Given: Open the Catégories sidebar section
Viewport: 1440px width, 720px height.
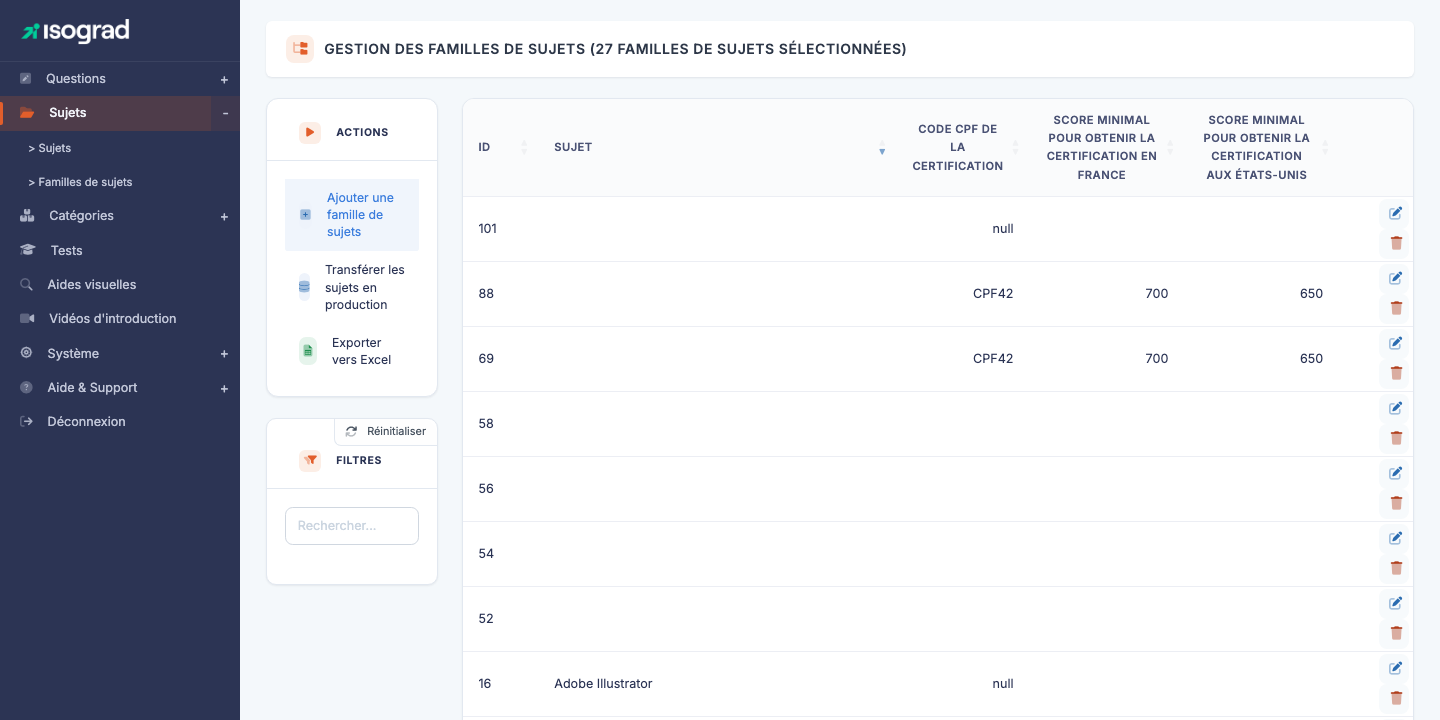Looking at the screenshot, I should click(81, 215).
